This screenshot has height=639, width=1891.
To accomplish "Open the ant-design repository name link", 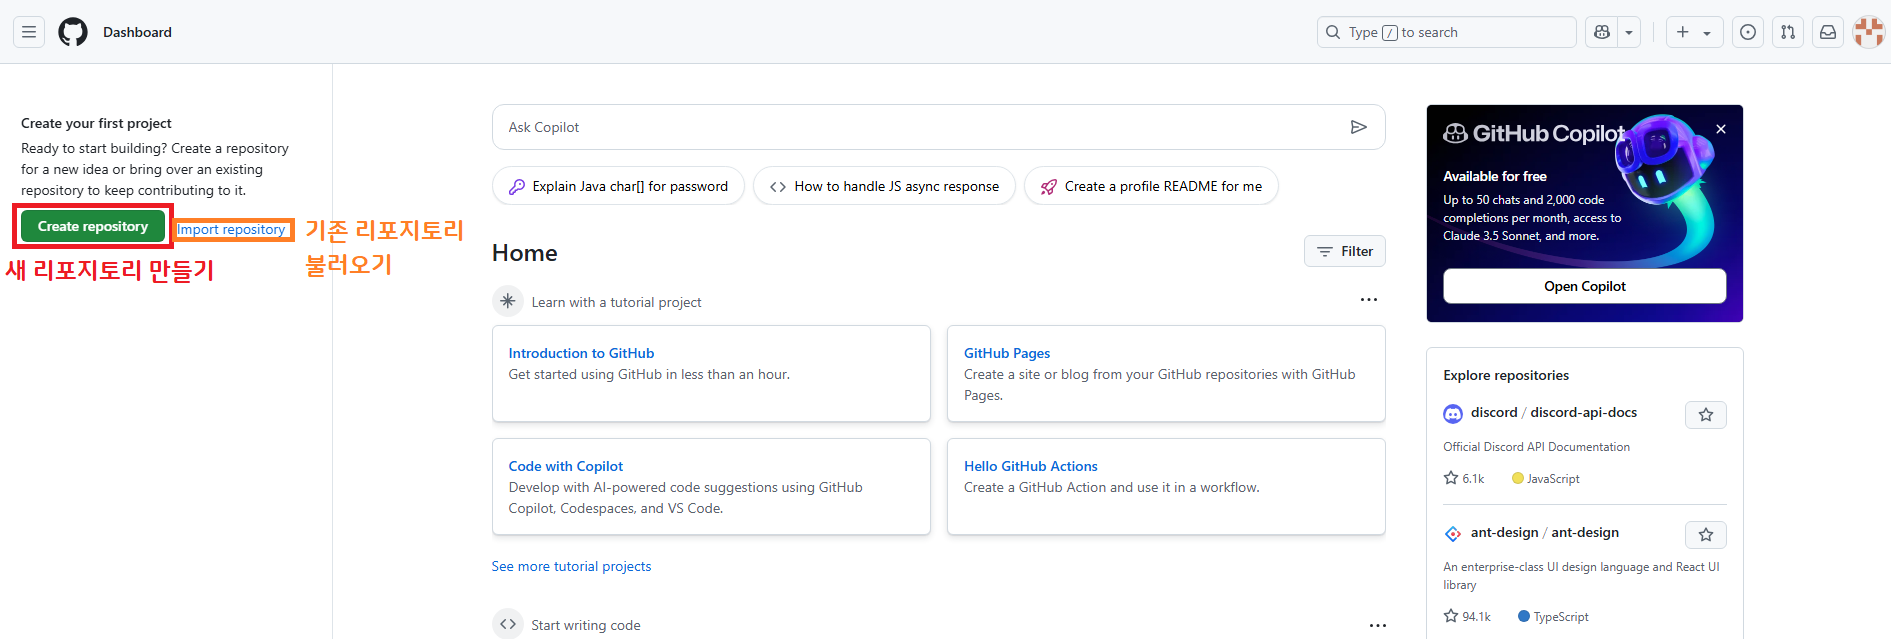I will click(1584, 532).
